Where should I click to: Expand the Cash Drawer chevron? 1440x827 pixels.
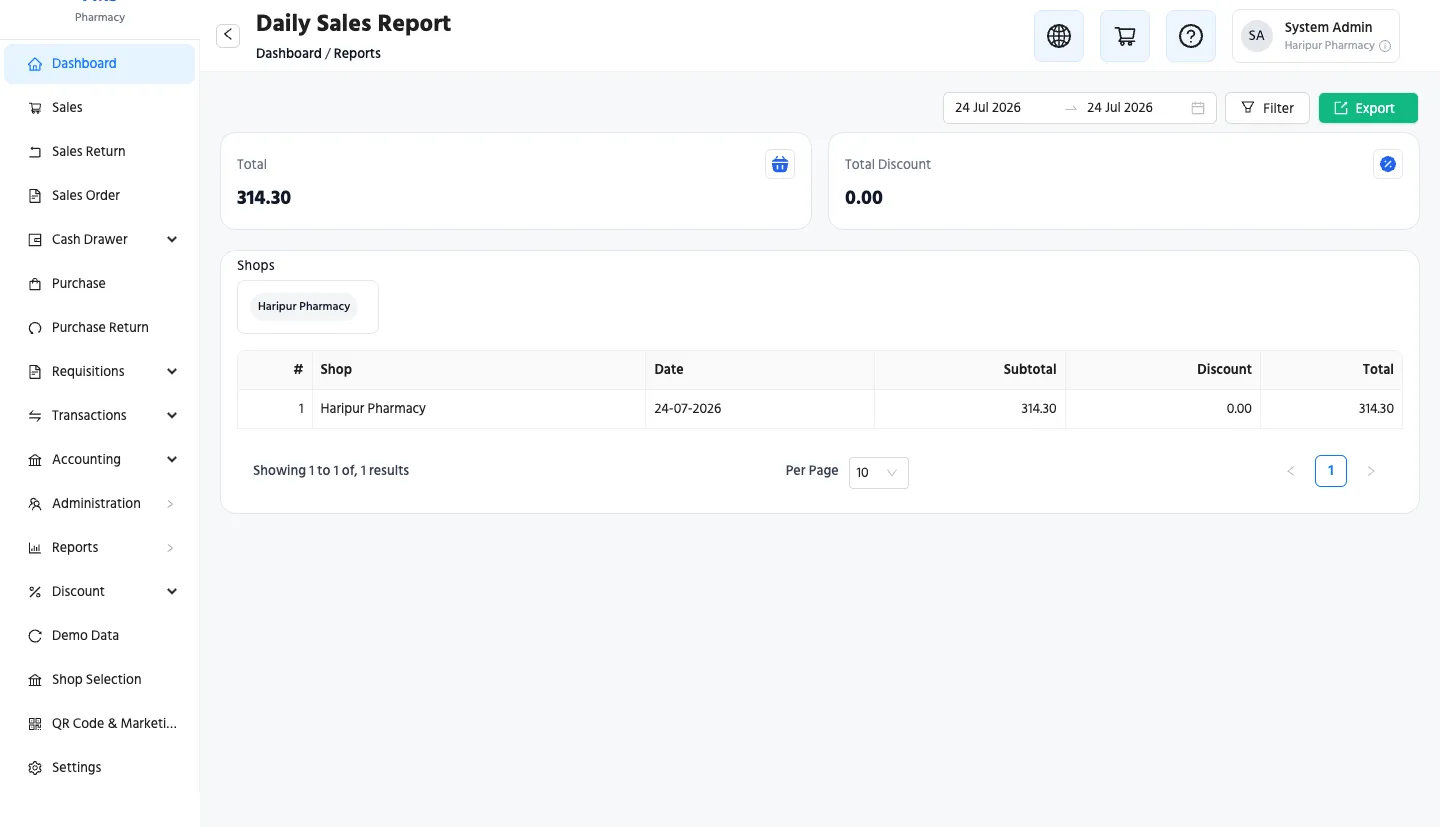click(x=172, y=240)
